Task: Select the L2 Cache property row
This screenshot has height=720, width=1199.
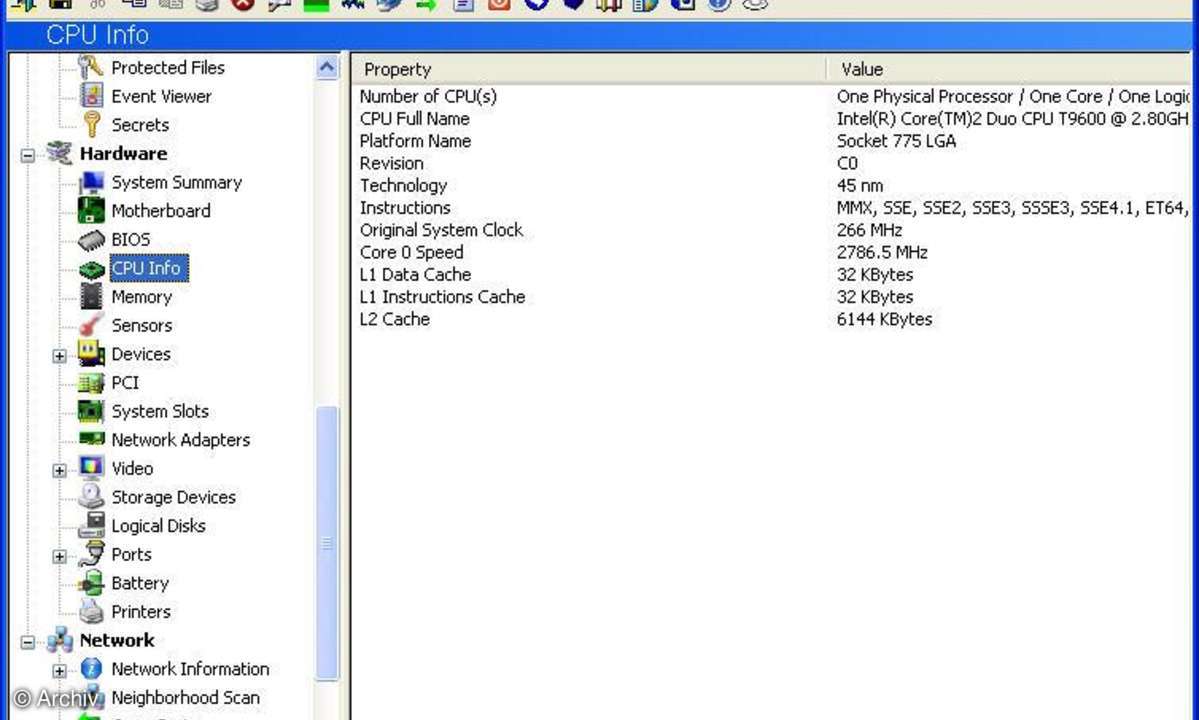Action: 772,319
